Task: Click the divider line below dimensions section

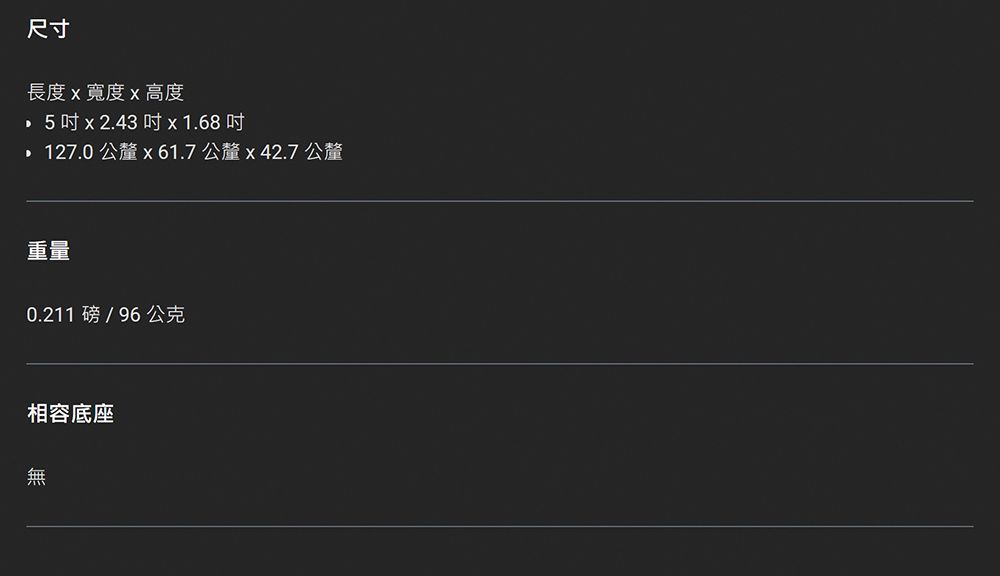Action: pos(500,201)
